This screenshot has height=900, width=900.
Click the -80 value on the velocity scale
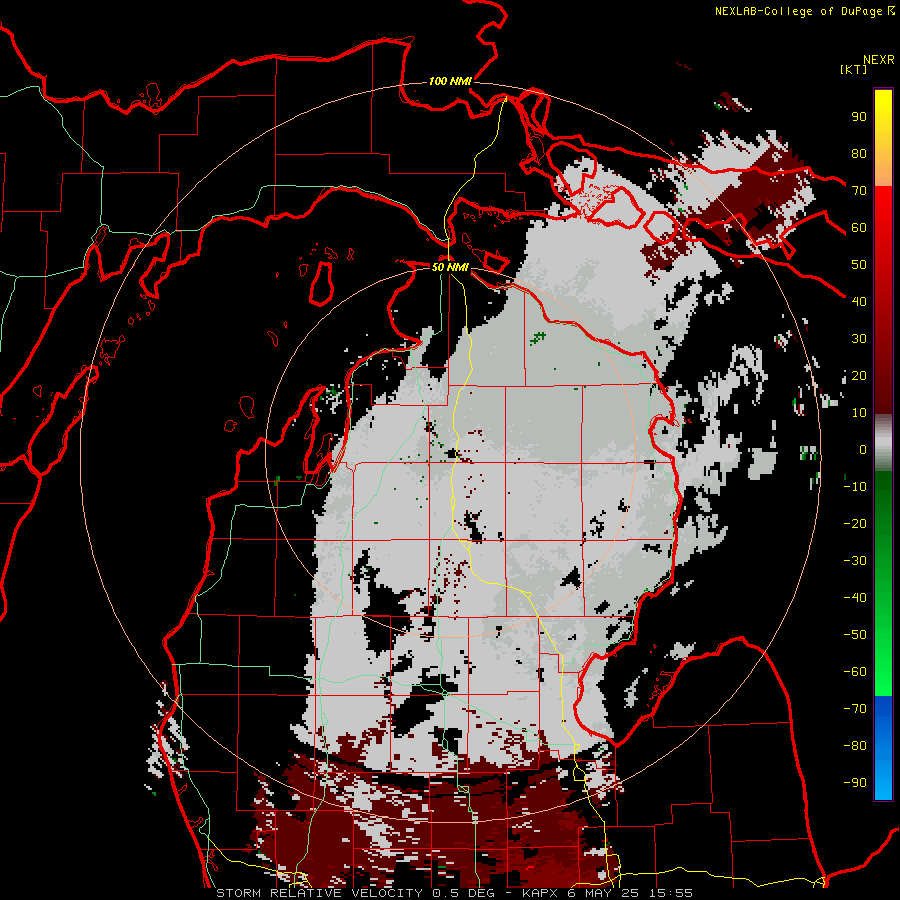pyautogui.click(x=855, y=746)
